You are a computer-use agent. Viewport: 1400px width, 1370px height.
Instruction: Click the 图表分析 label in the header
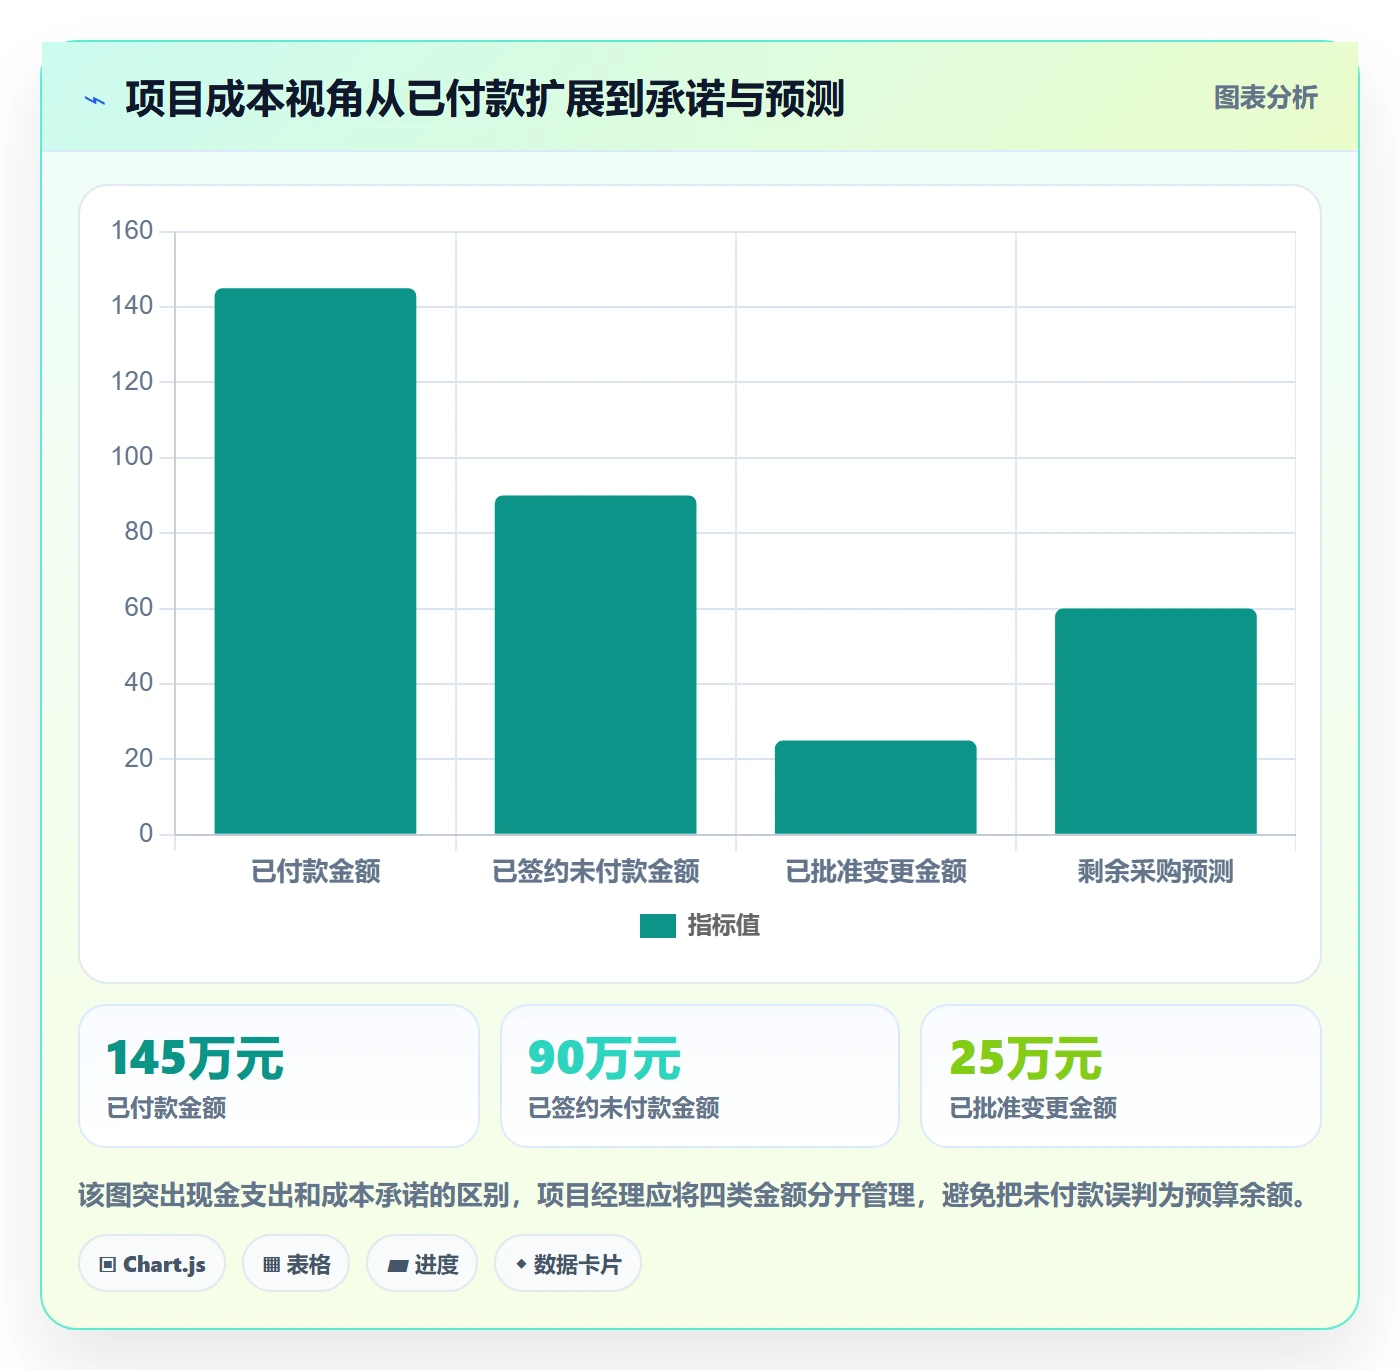tap(1265, 97)
